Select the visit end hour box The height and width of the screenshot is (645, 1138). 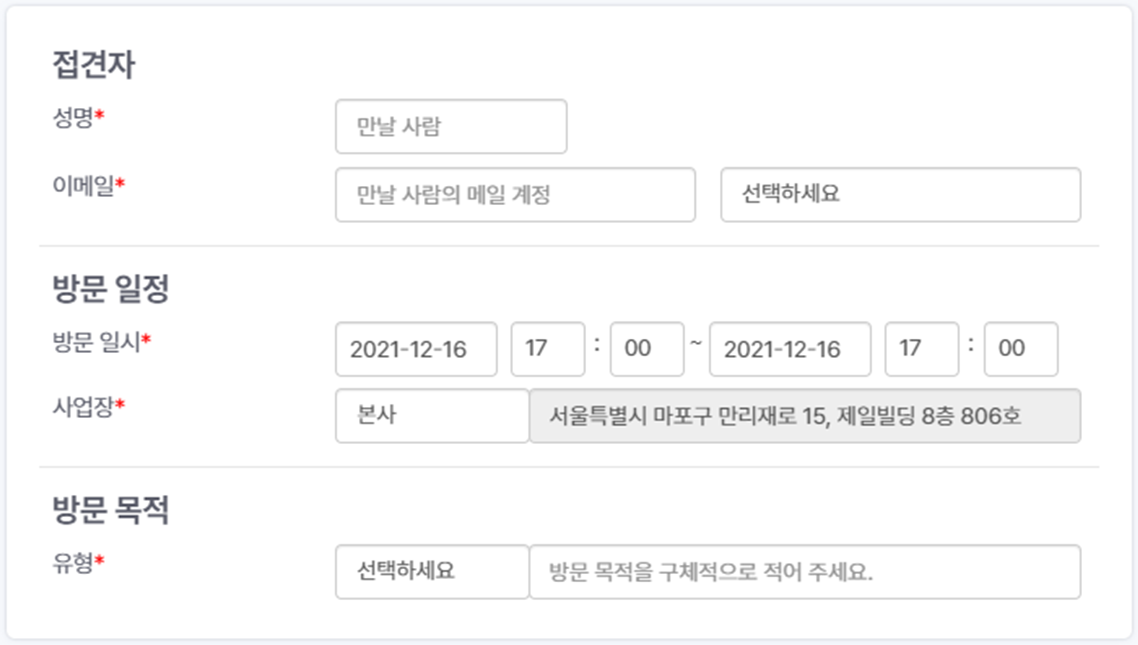(921, 349)
